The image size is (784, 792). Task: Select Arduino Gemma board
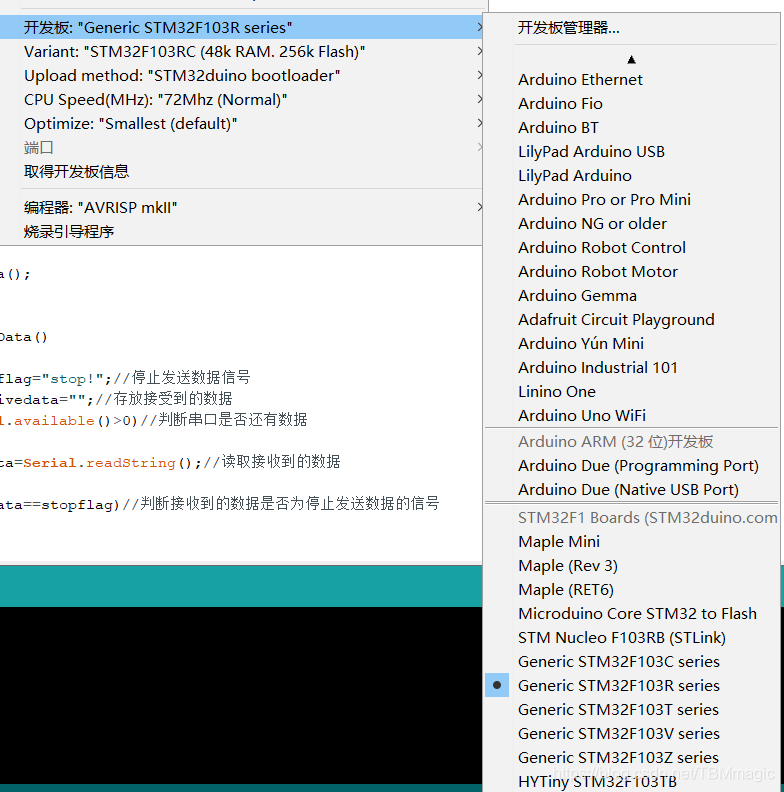pos(631,295)
